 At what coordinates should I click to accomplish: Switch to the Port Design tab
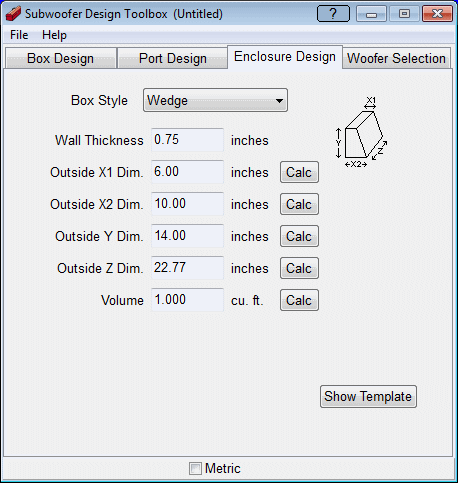173,58
